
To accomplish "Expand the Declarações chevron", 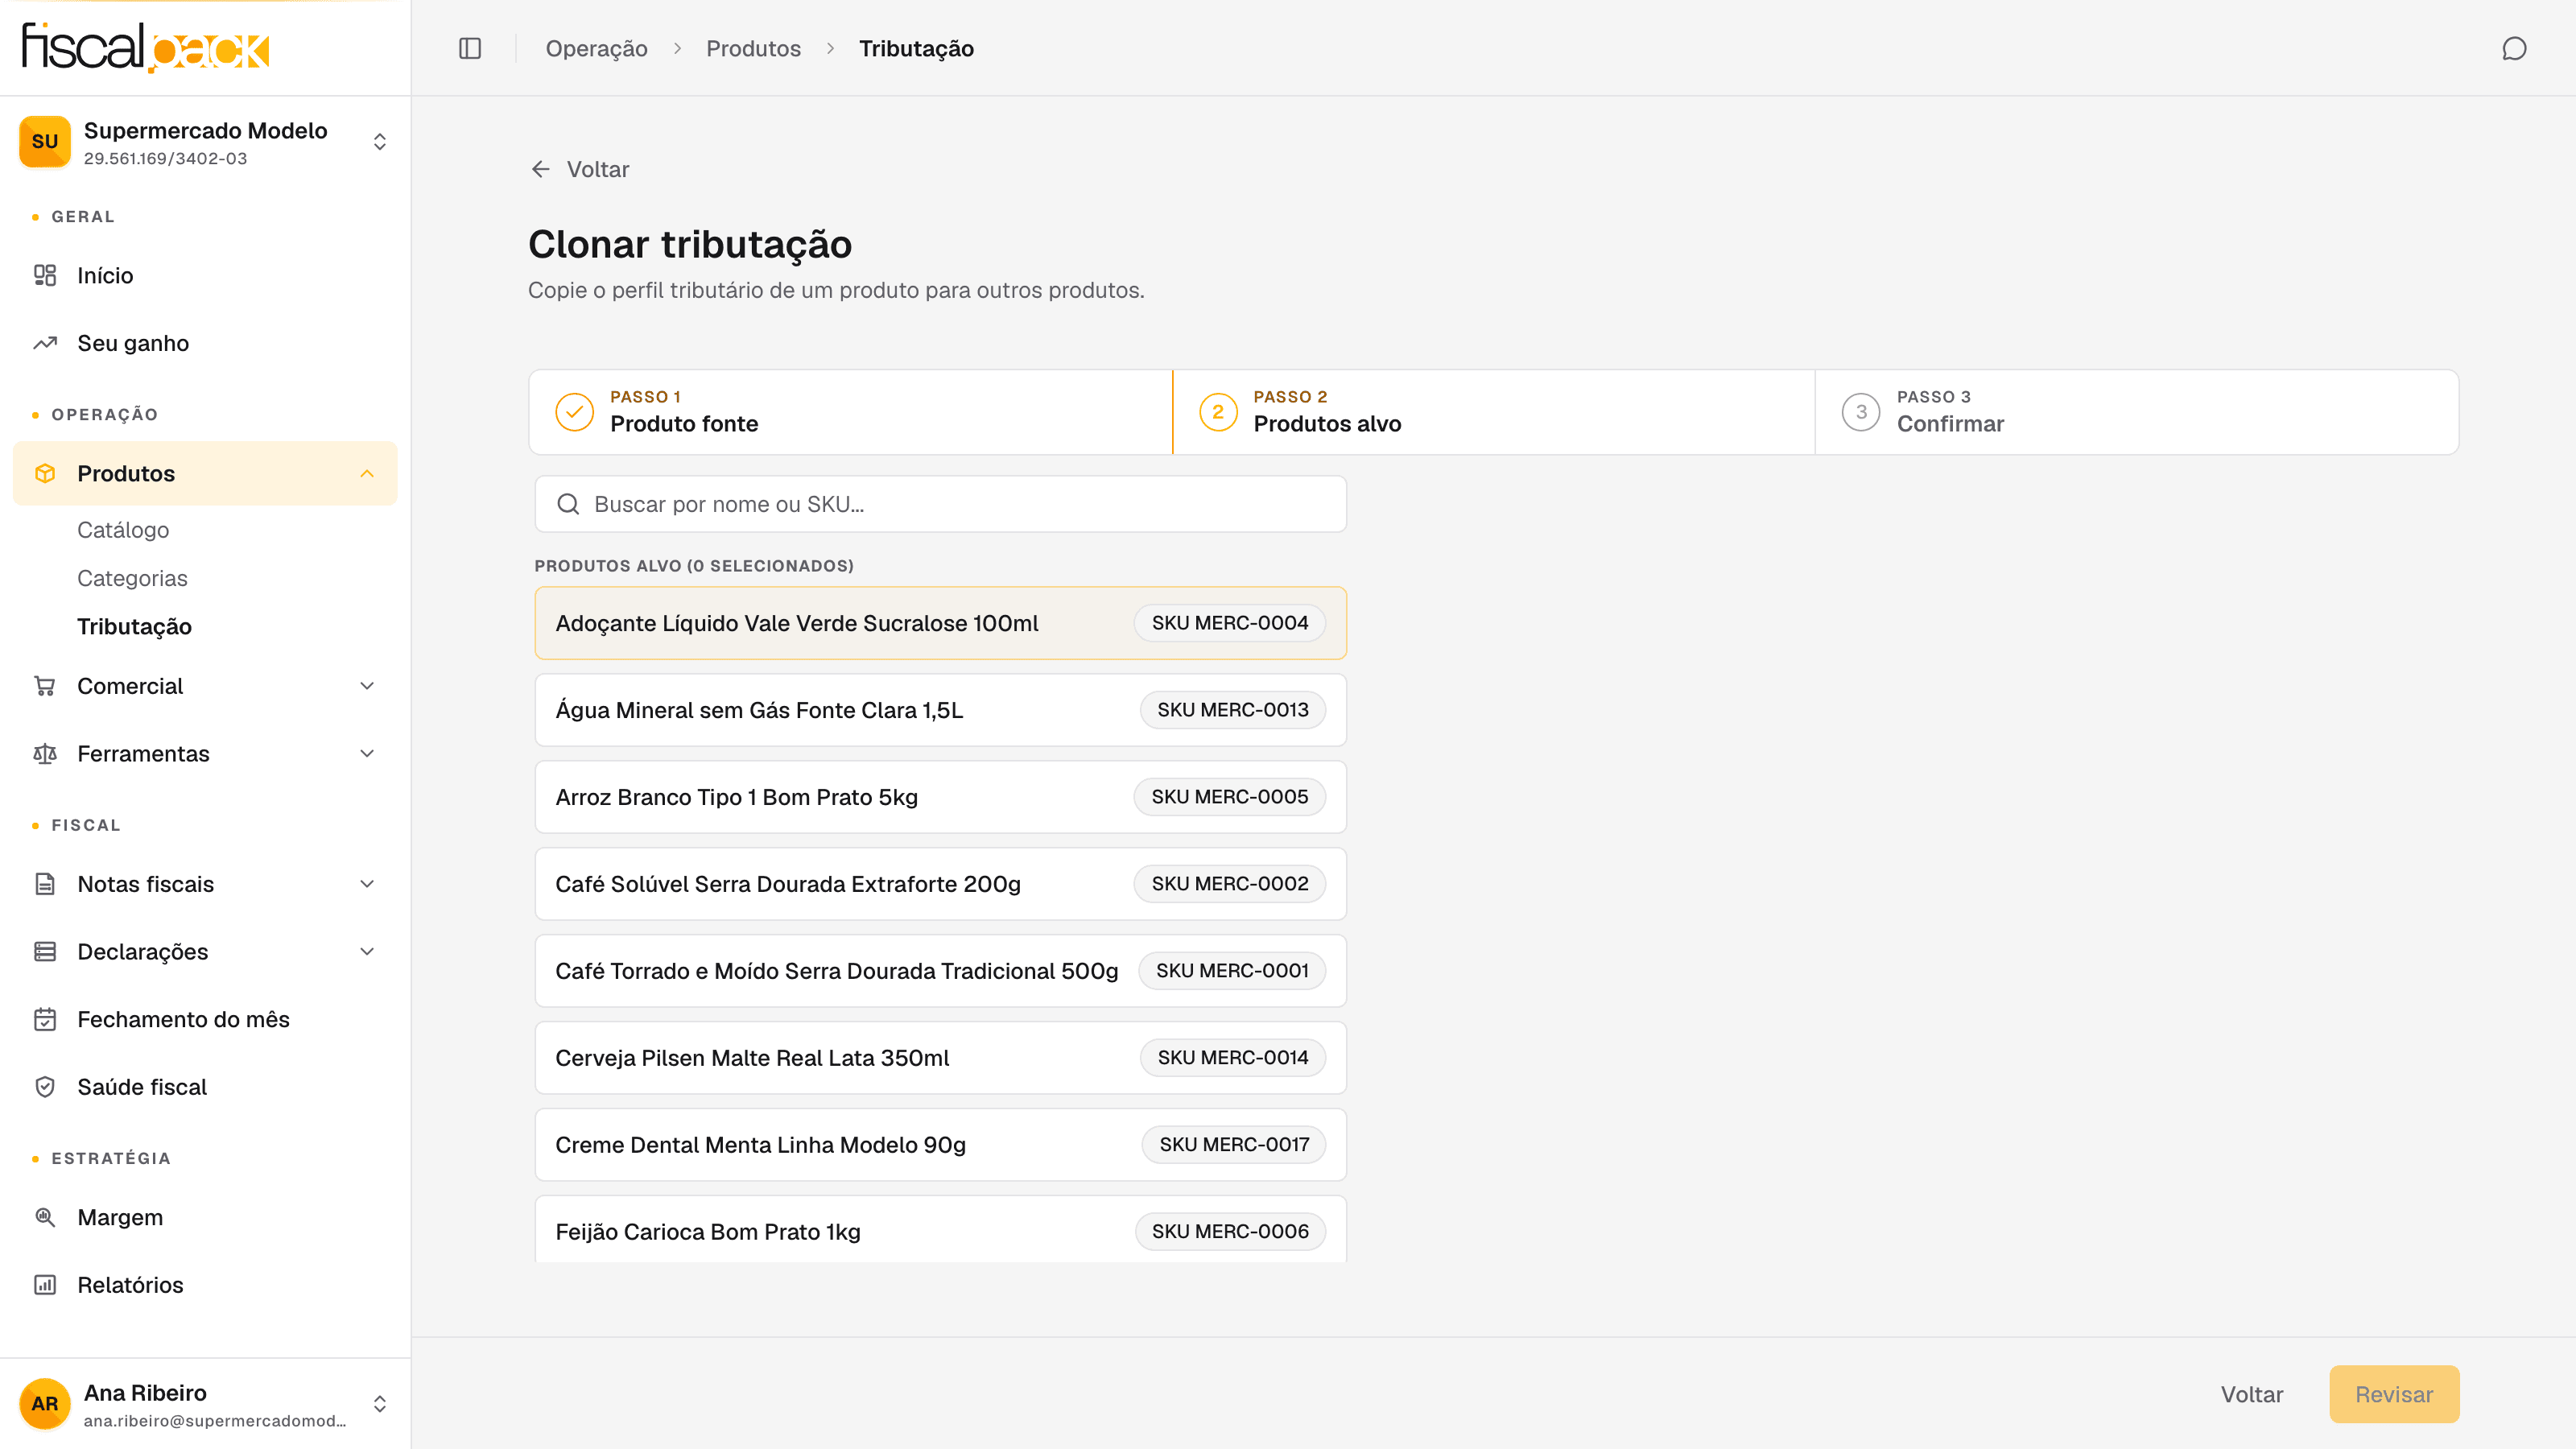I will click(x=367, y=952).
